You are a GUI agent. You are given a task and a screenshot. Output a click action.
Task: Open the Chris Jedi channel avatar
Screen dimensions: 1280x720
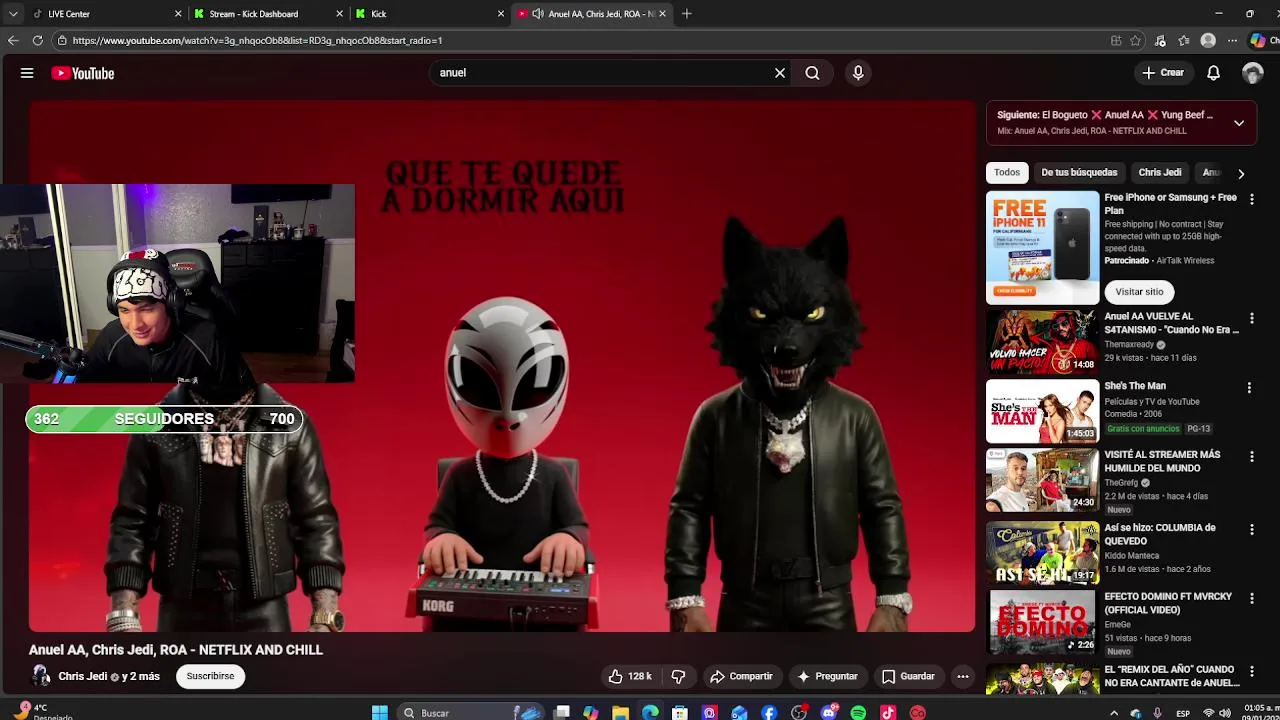(x=41, y=676)
